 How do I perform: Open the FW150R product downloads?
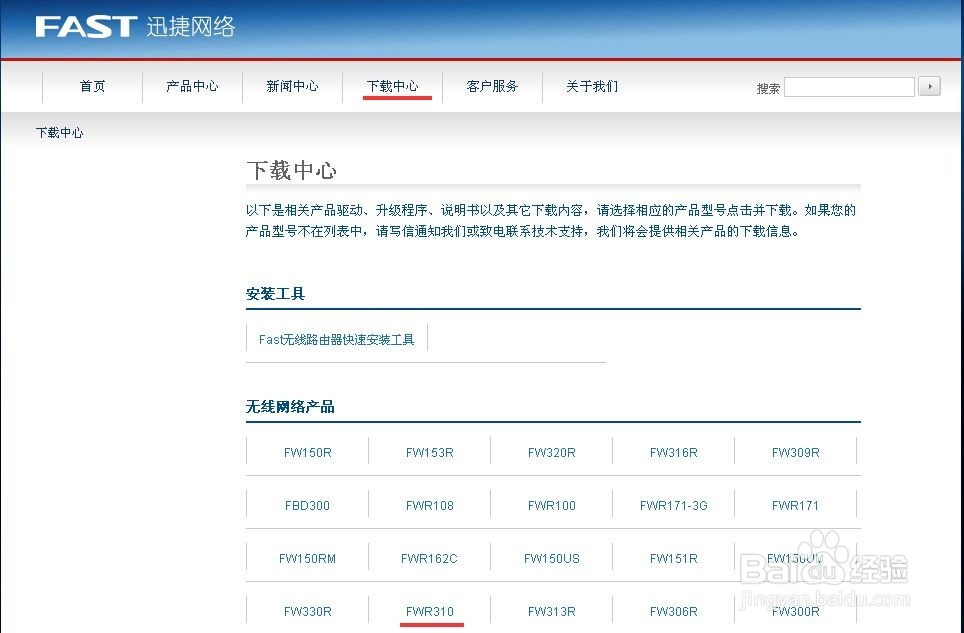[x=307, y=452]
